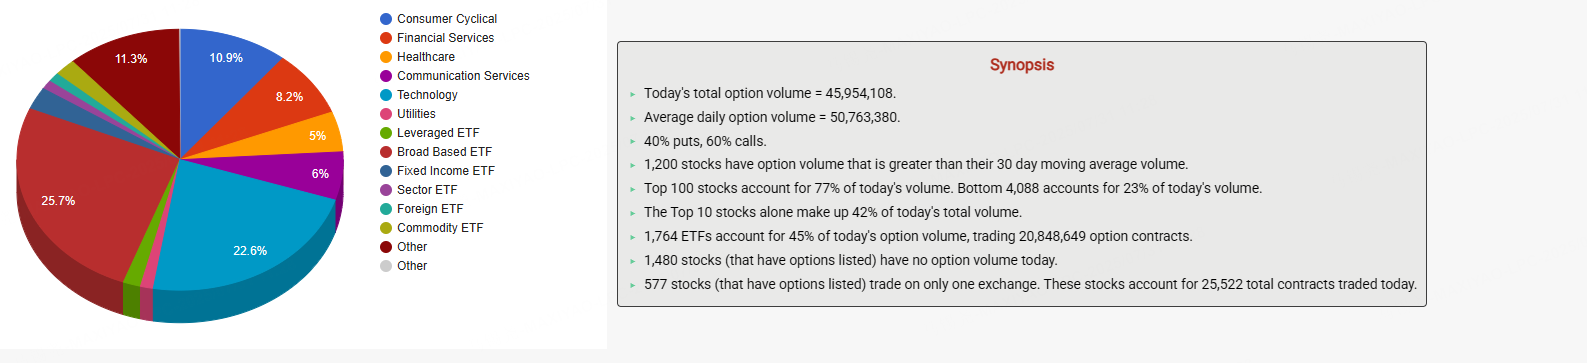The height and width of the screenshot is (363, 1587).
Task: Click the Commodity ETF legend label
Action: coord(440,228)
